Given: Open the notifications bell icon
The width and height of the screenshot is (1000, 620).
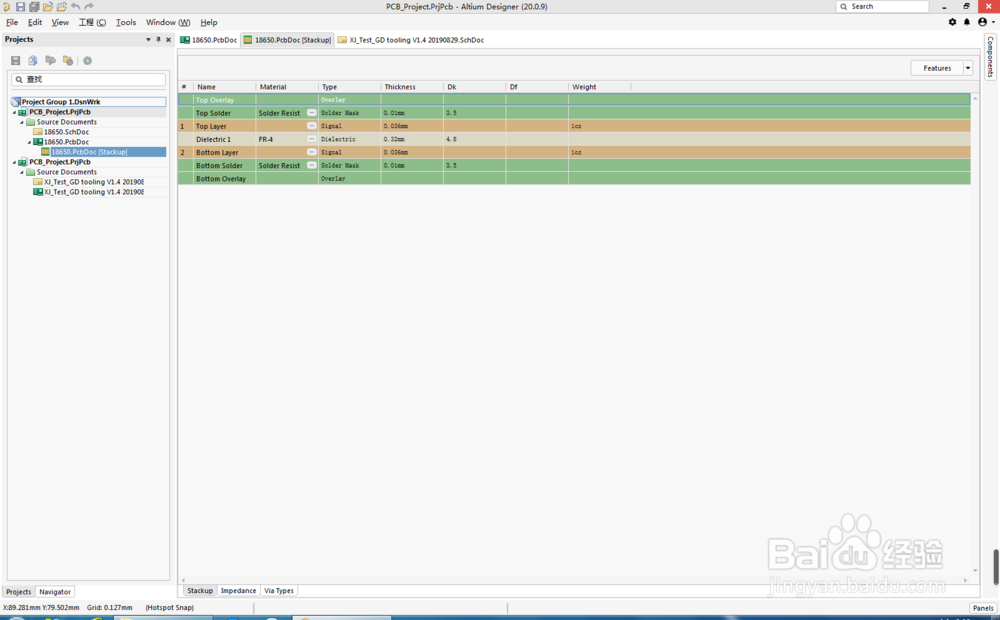Looking at the screenshot, I should 967,22.
